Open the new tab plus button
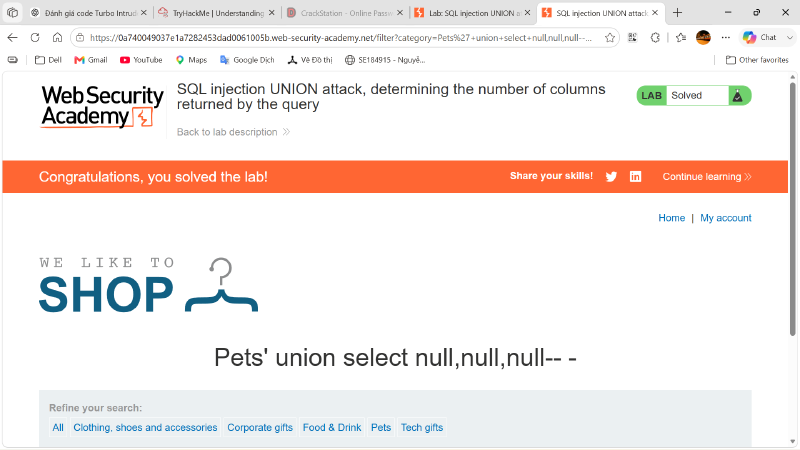The width and height of the screenshot is (800, 450). point(677,13)
